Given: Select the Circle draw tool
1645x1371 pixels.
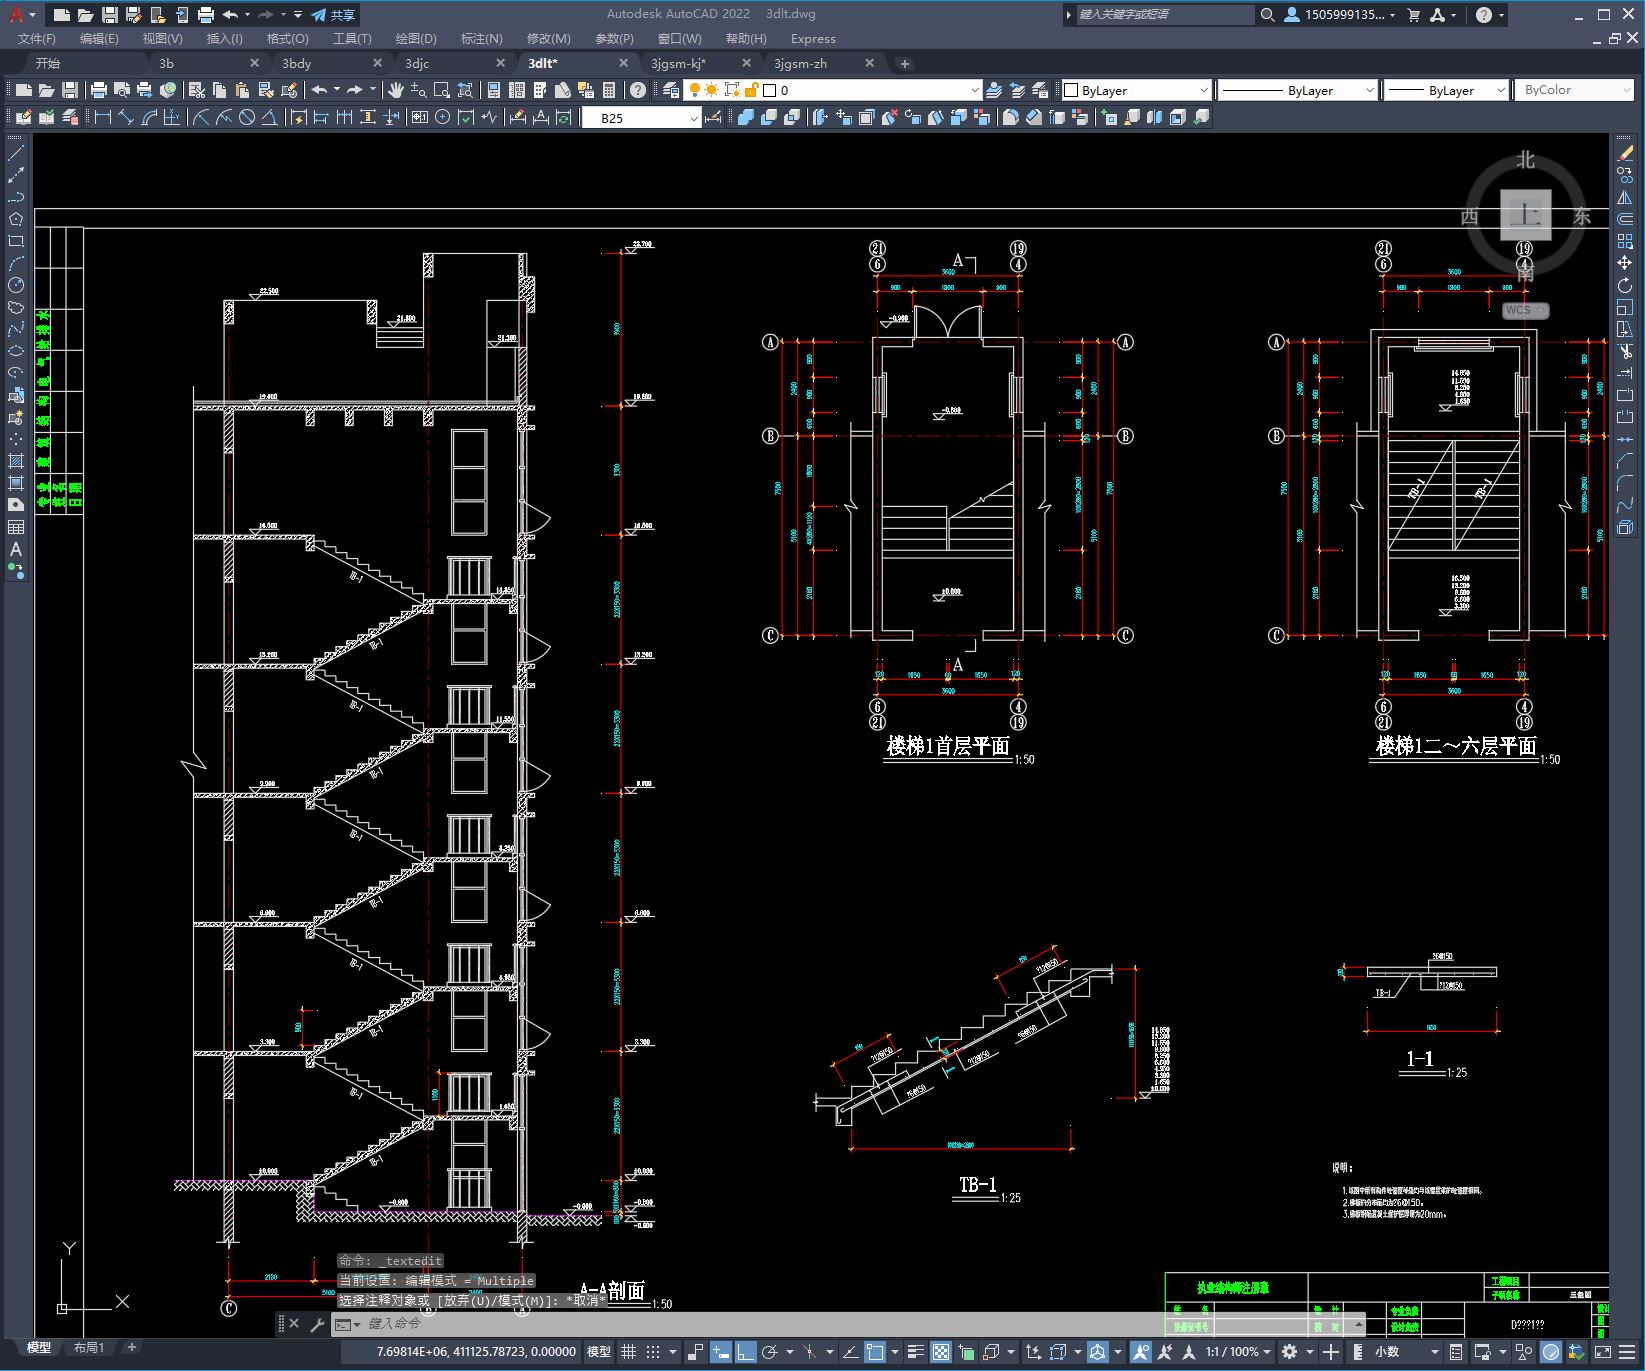Looking at the screenshot, I should [x=16, y=285].
